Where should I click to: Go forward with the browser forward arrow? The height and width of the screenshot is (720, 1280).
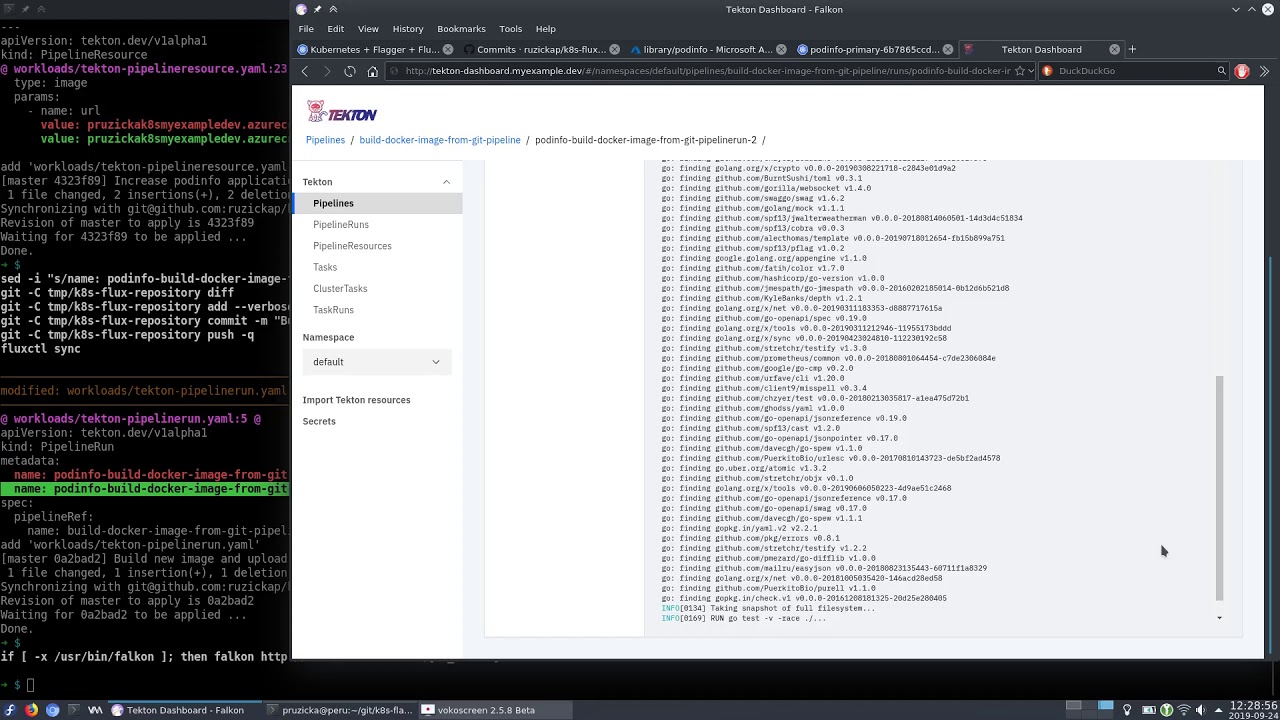pyautogui.click(x=327, y=71)
